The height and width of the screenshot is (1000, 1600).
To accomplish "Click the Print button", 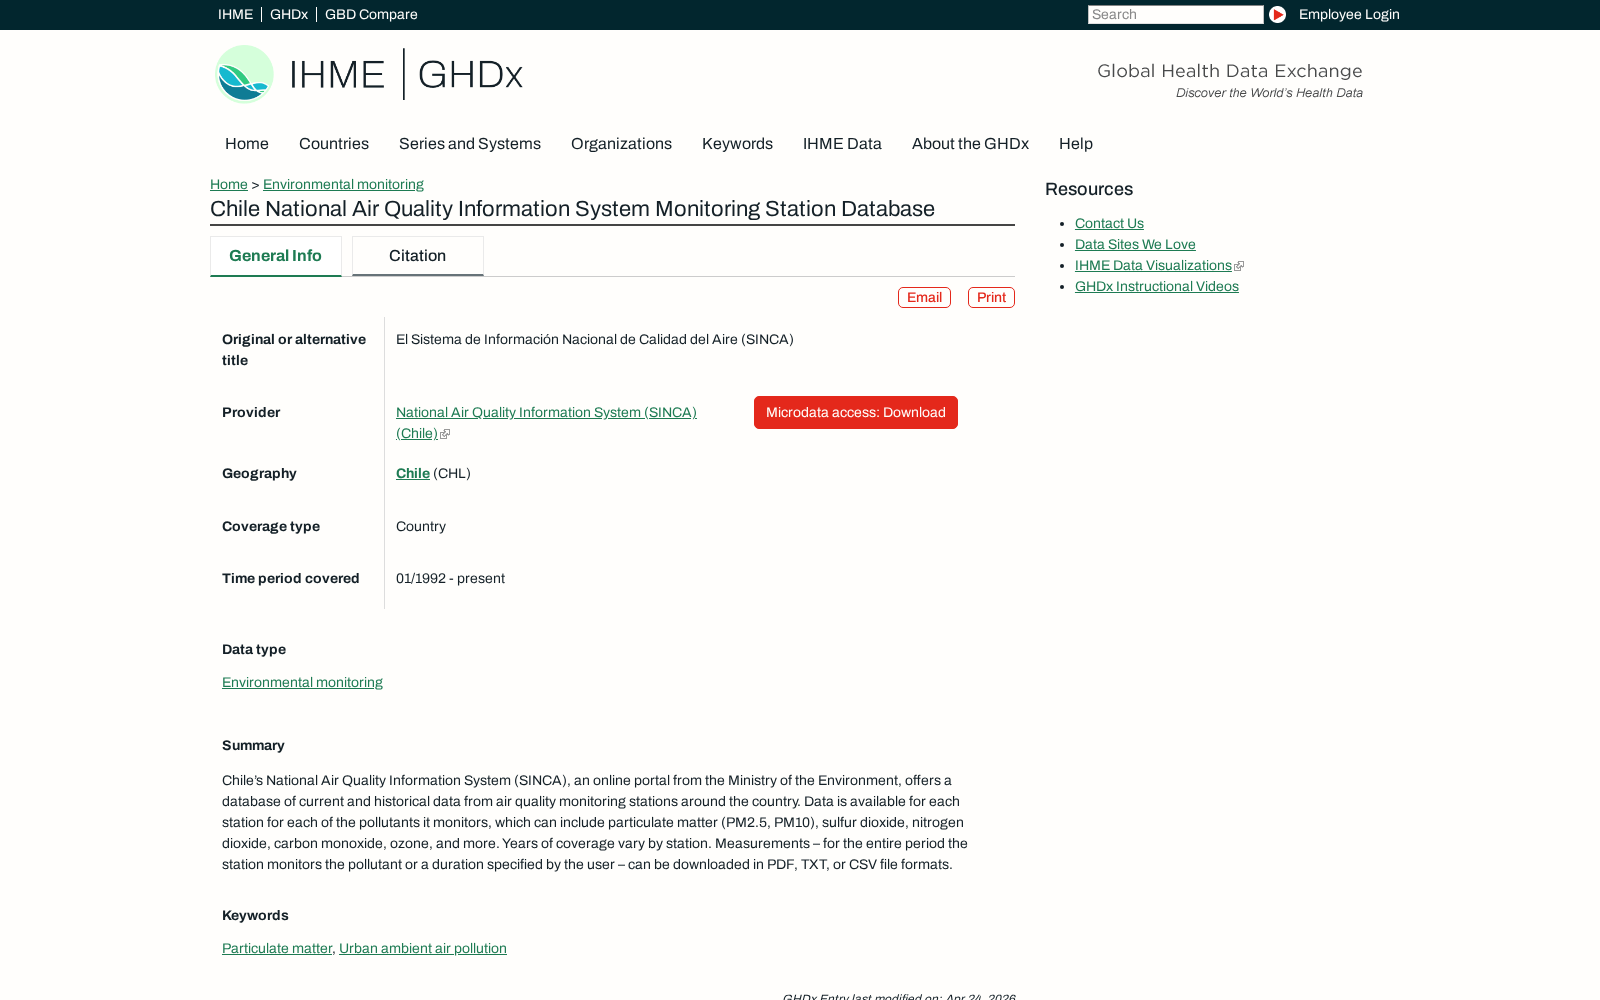I will 991,298.
